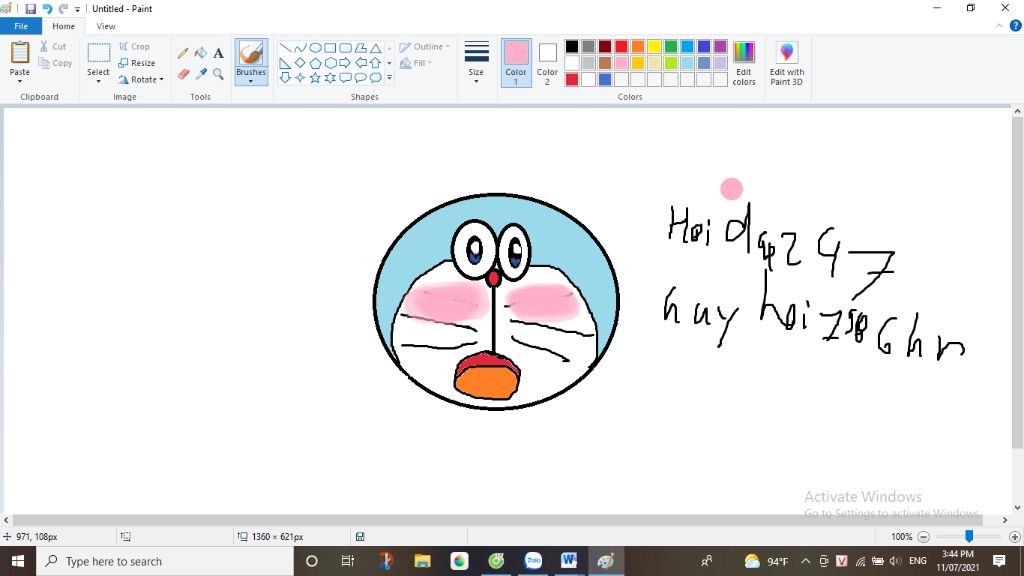
Task: Select the Fill with color bucket tool
Action: [x=201, y=53]
